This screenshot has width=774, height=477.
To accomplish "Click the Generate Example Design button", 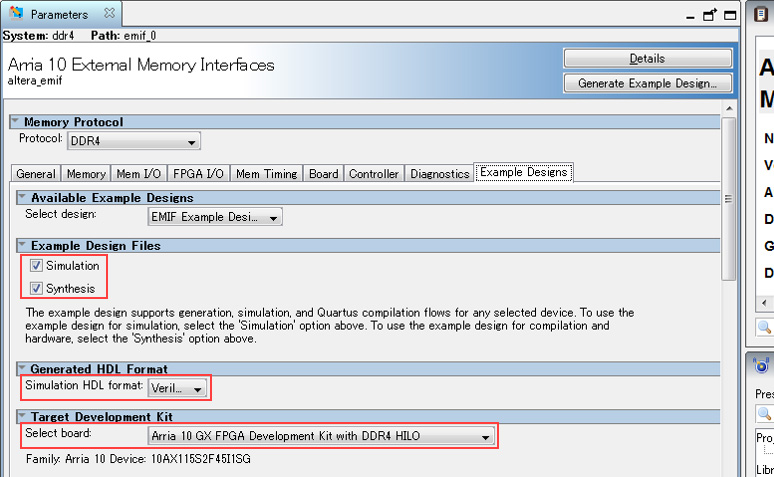I will coord(646,83).
